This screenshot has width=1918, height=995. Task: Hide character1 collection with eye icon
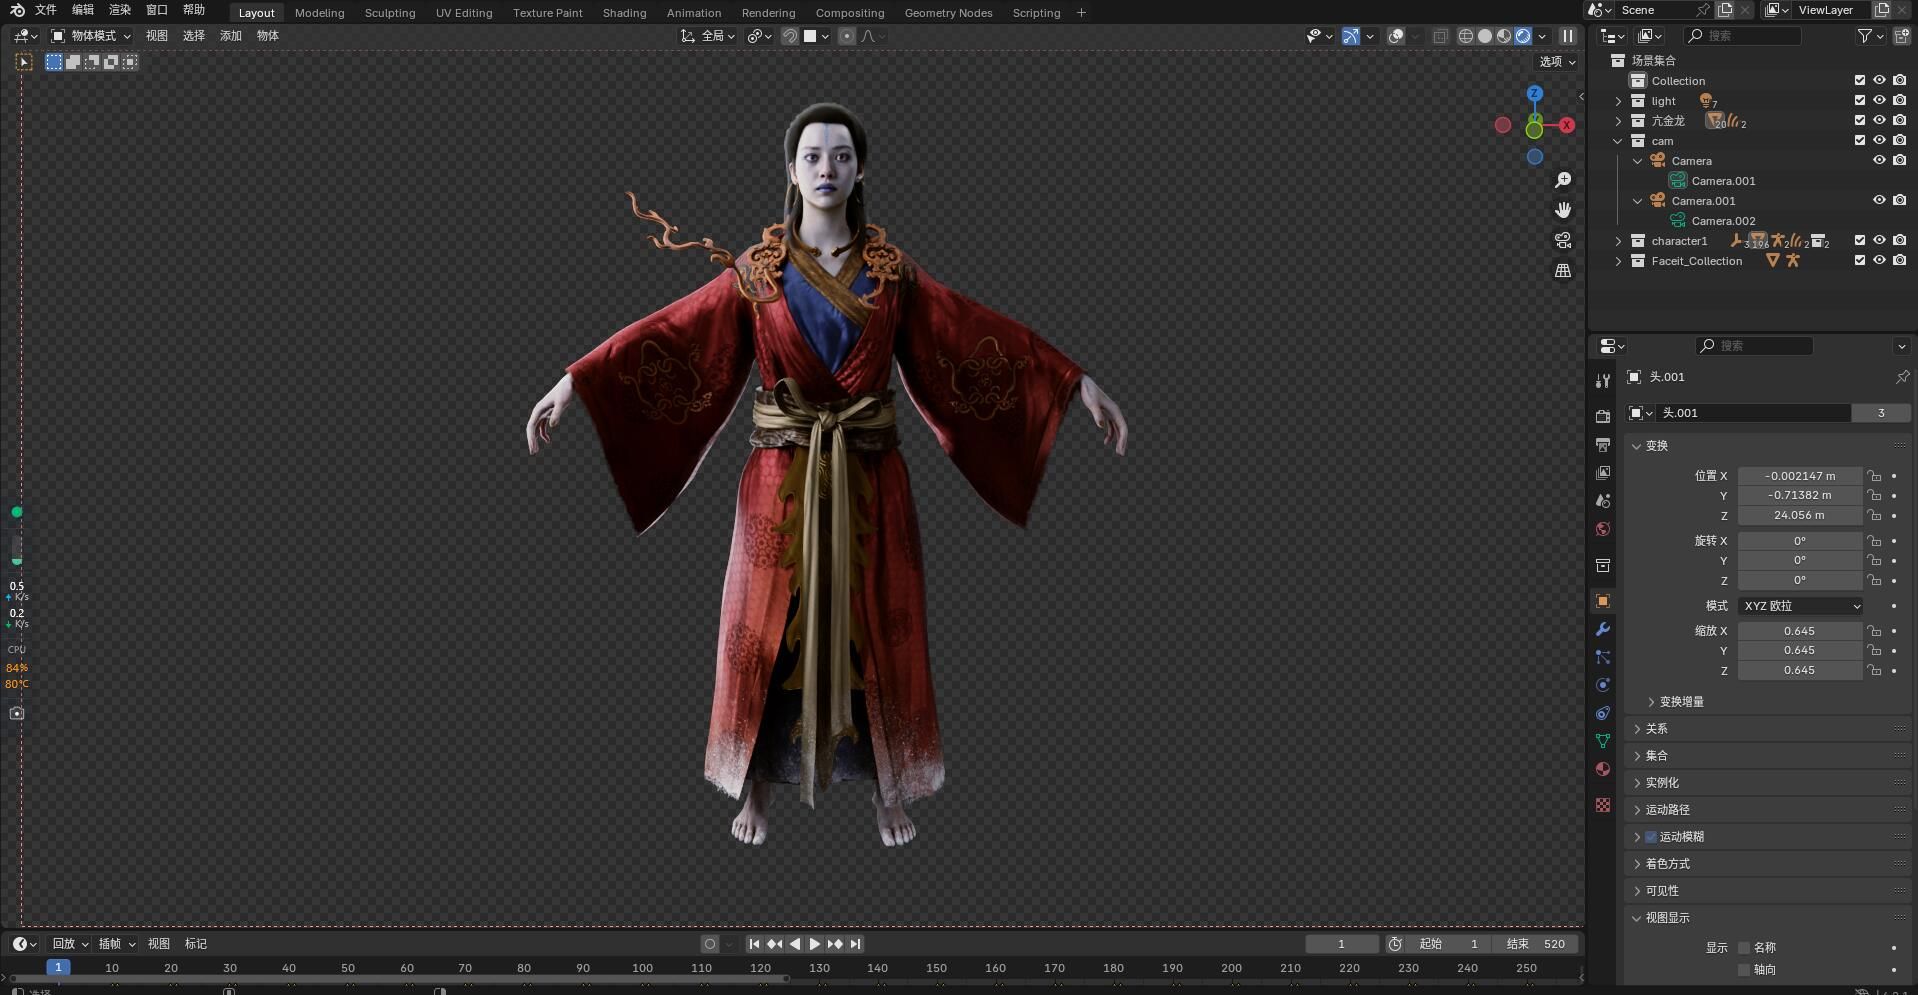(1879, 240)
